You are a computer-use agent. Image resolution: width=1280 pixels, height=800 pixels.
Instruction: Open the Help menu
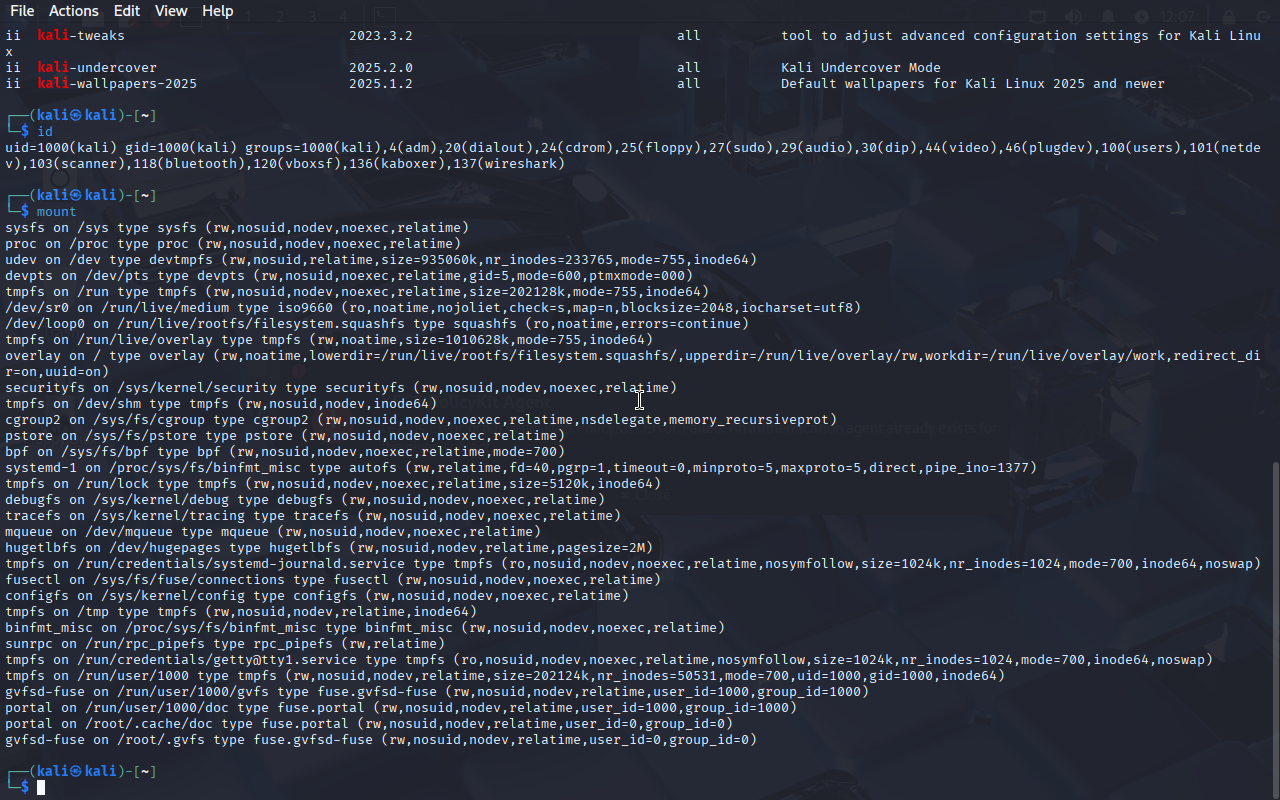218,11
